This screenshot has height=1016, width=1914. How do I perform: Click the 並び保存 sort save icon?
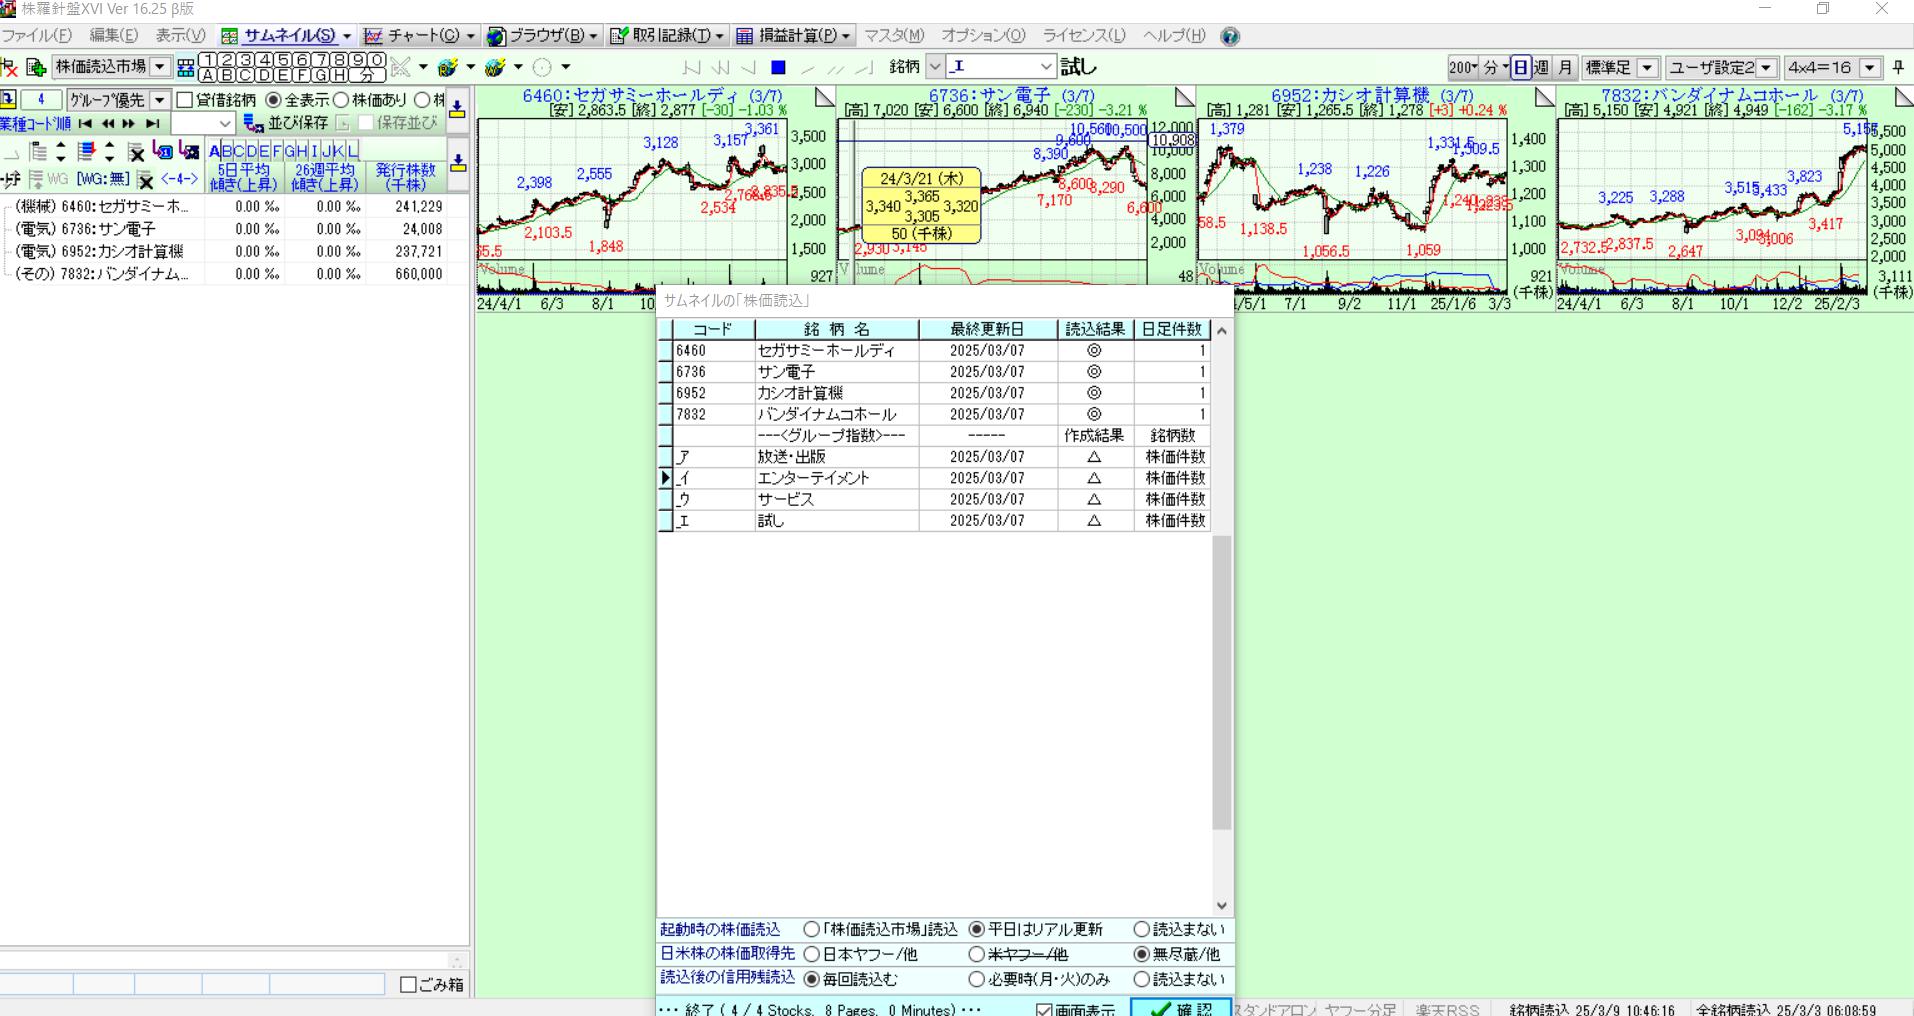coord(254,123)
